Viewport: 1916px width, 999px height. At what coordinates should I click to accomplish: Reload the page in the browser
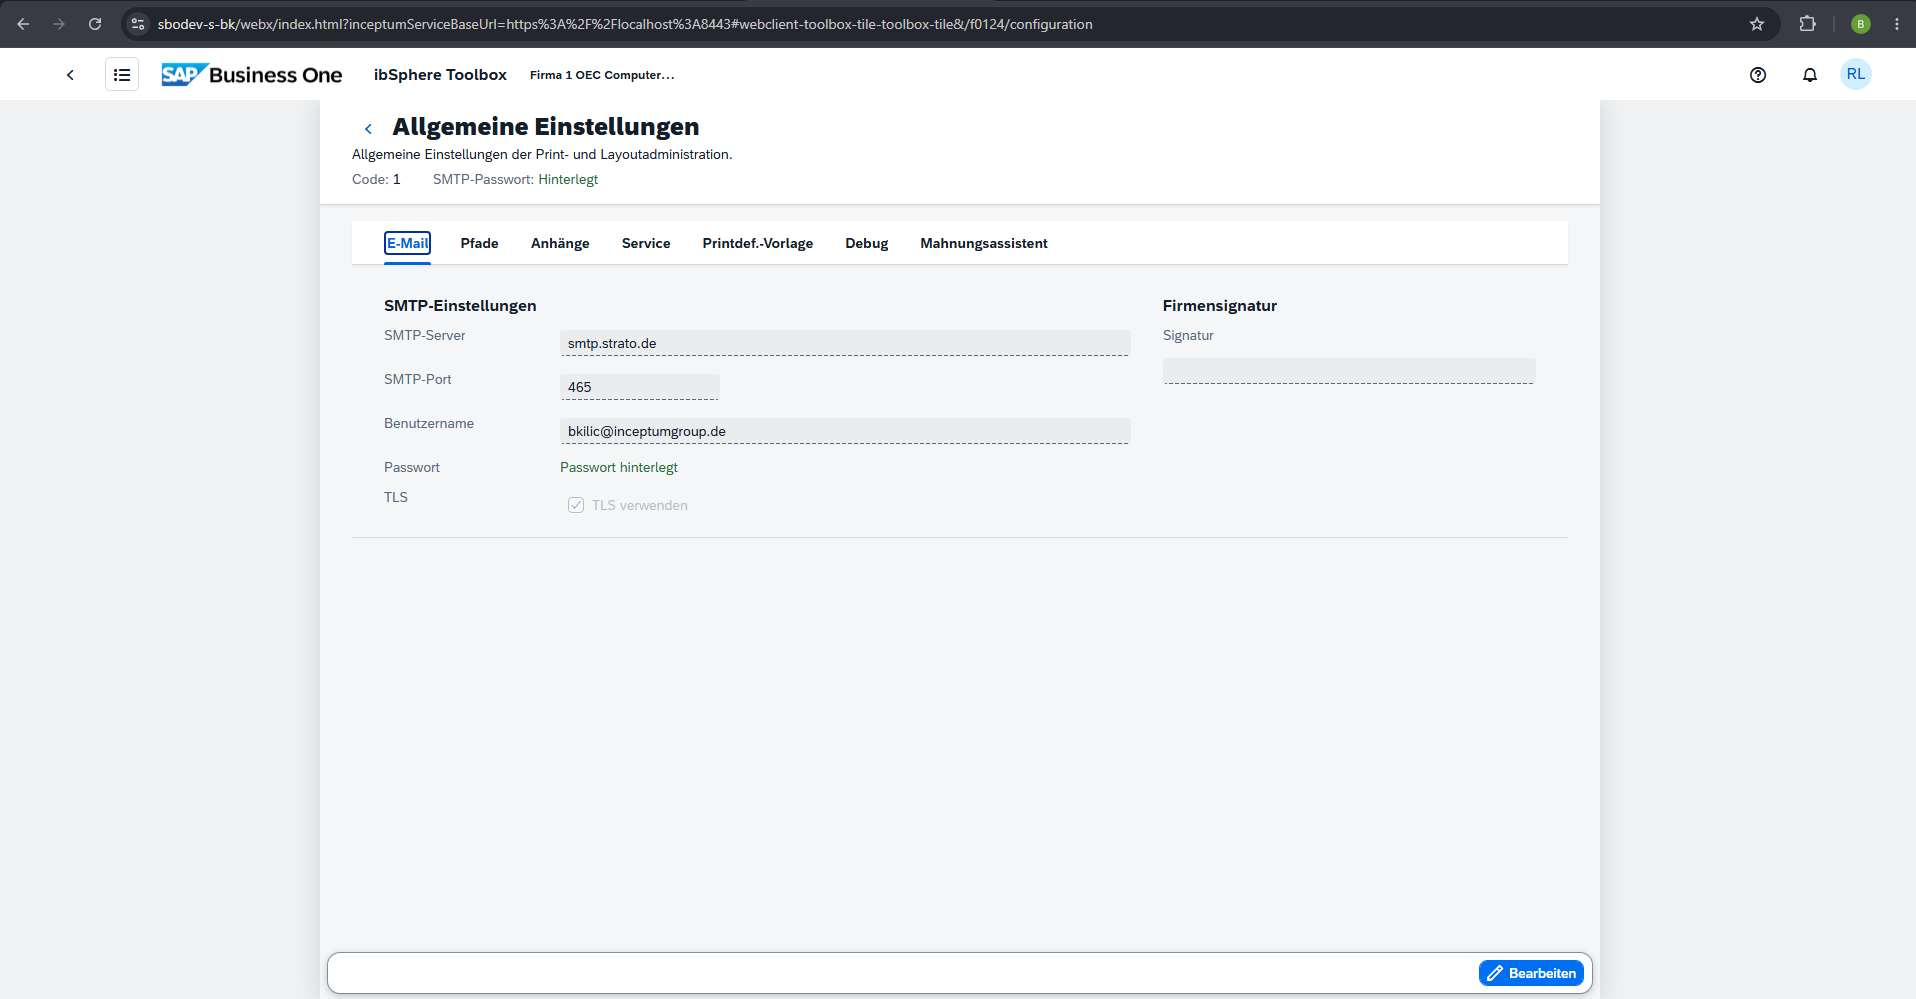coord(95,24)
